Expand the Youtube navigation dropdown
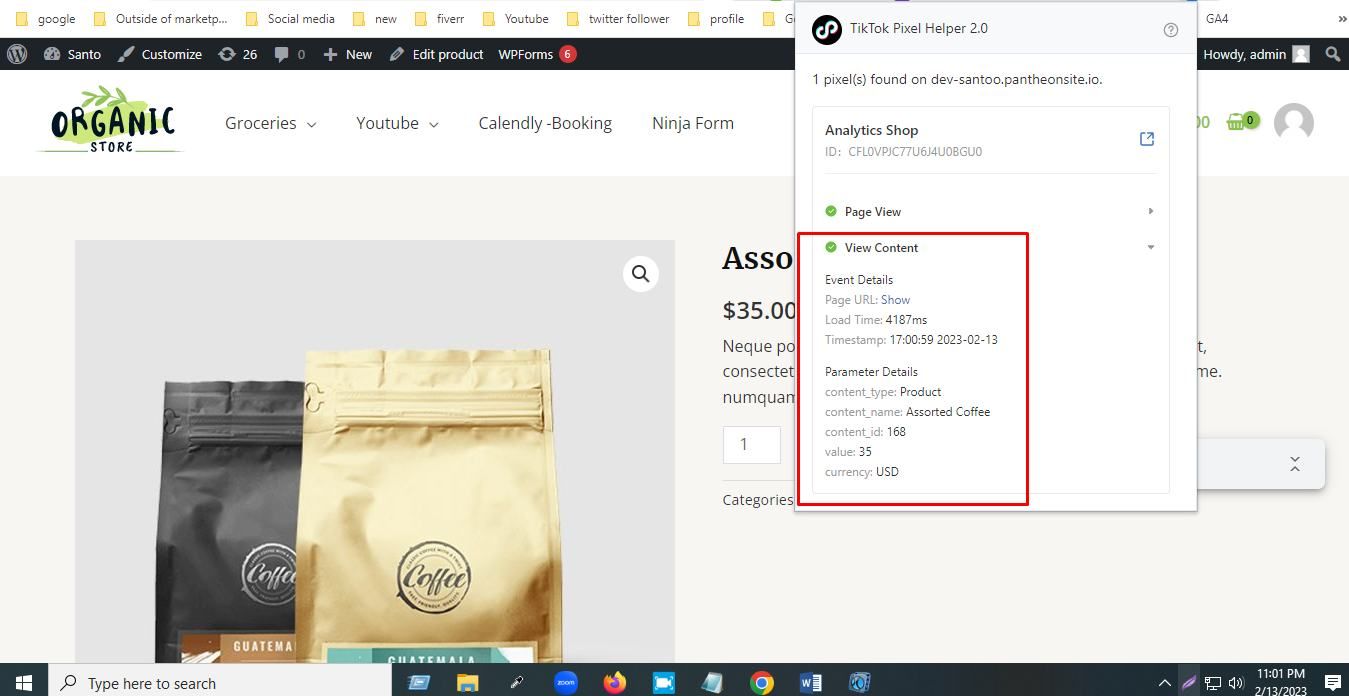 click(397, 123)
